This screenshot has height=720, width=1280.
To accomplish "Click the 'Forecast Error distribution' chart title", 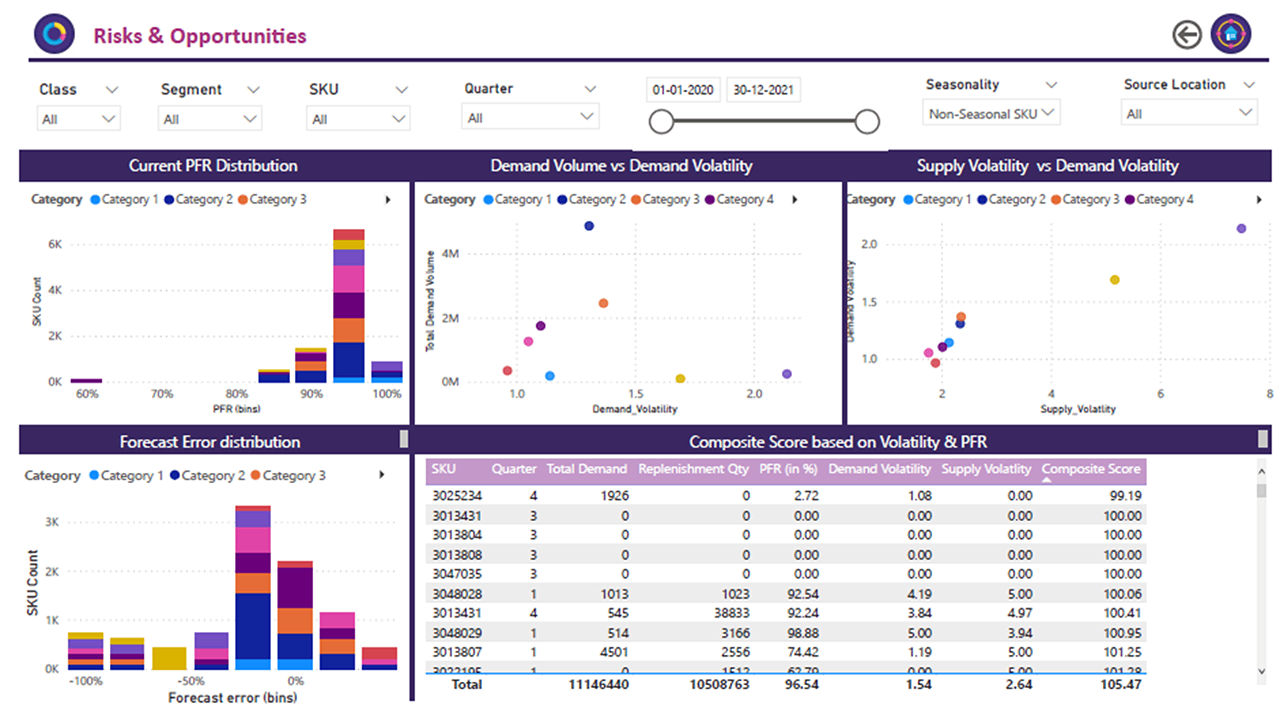I will click(x=210, y=442).
